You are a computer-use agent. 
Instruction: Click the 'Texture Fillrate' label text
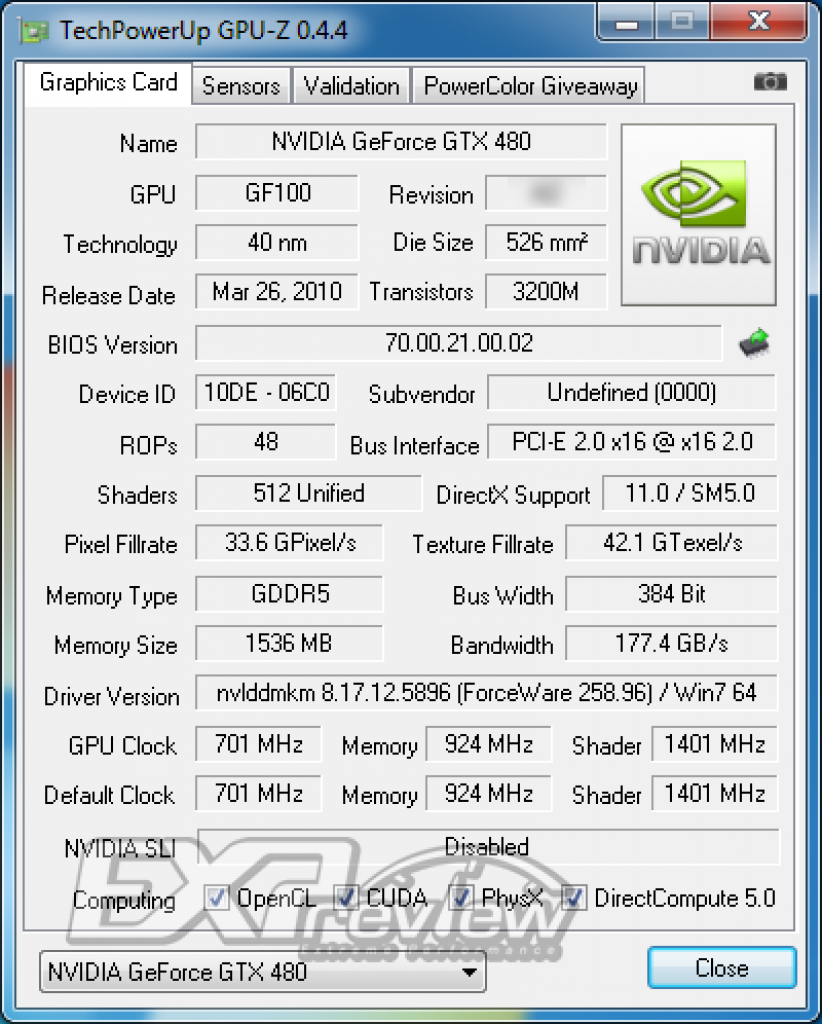click(482, 545)
